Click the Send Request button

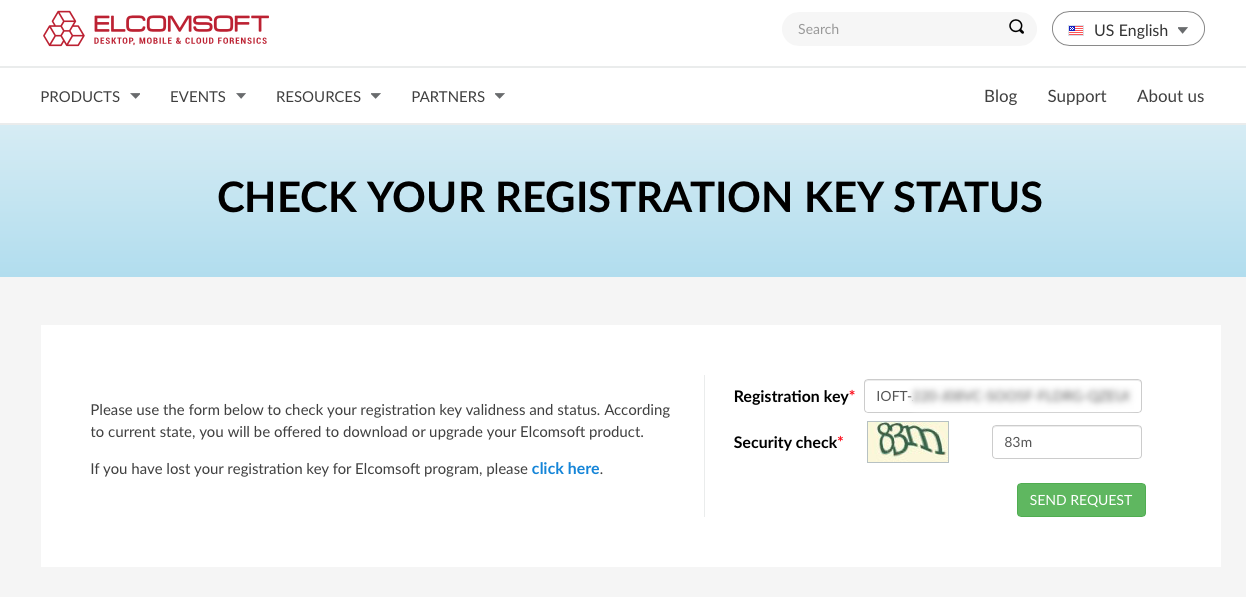[1081, 500]
